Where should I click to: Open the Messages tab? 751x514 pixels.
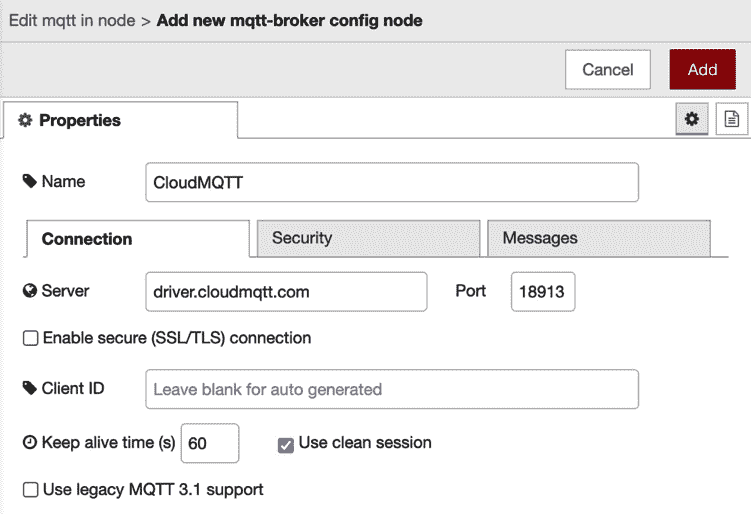click(599, 238)
